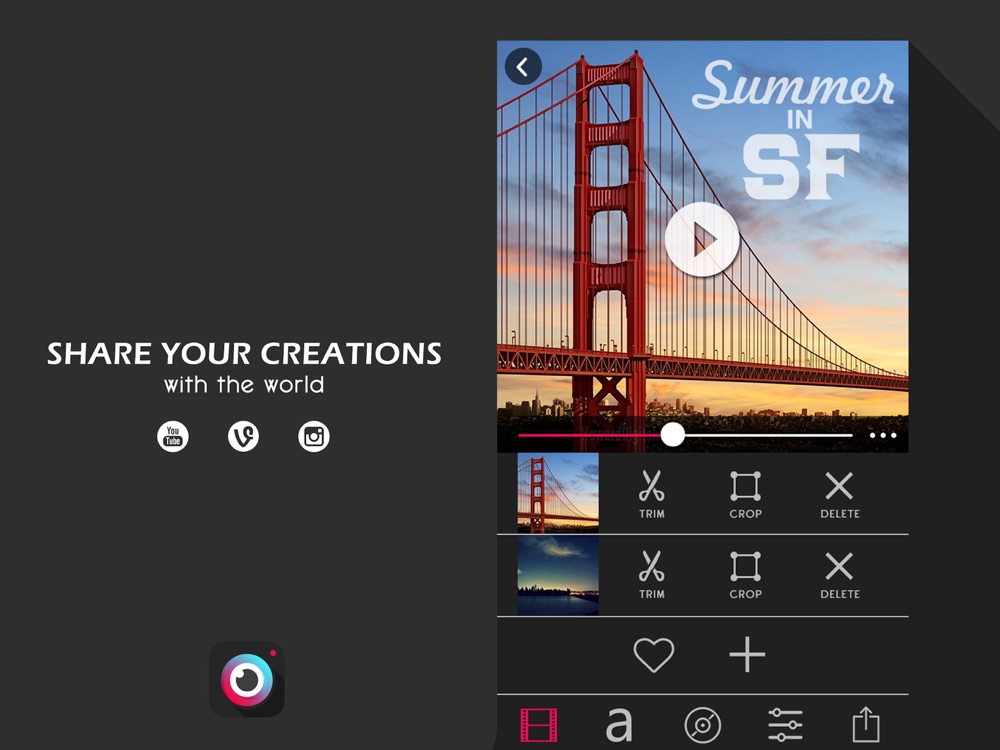Crop the Golden Gate bridge clip
The height and width of the screenshot is (750, 1000).
coord(746,494)
